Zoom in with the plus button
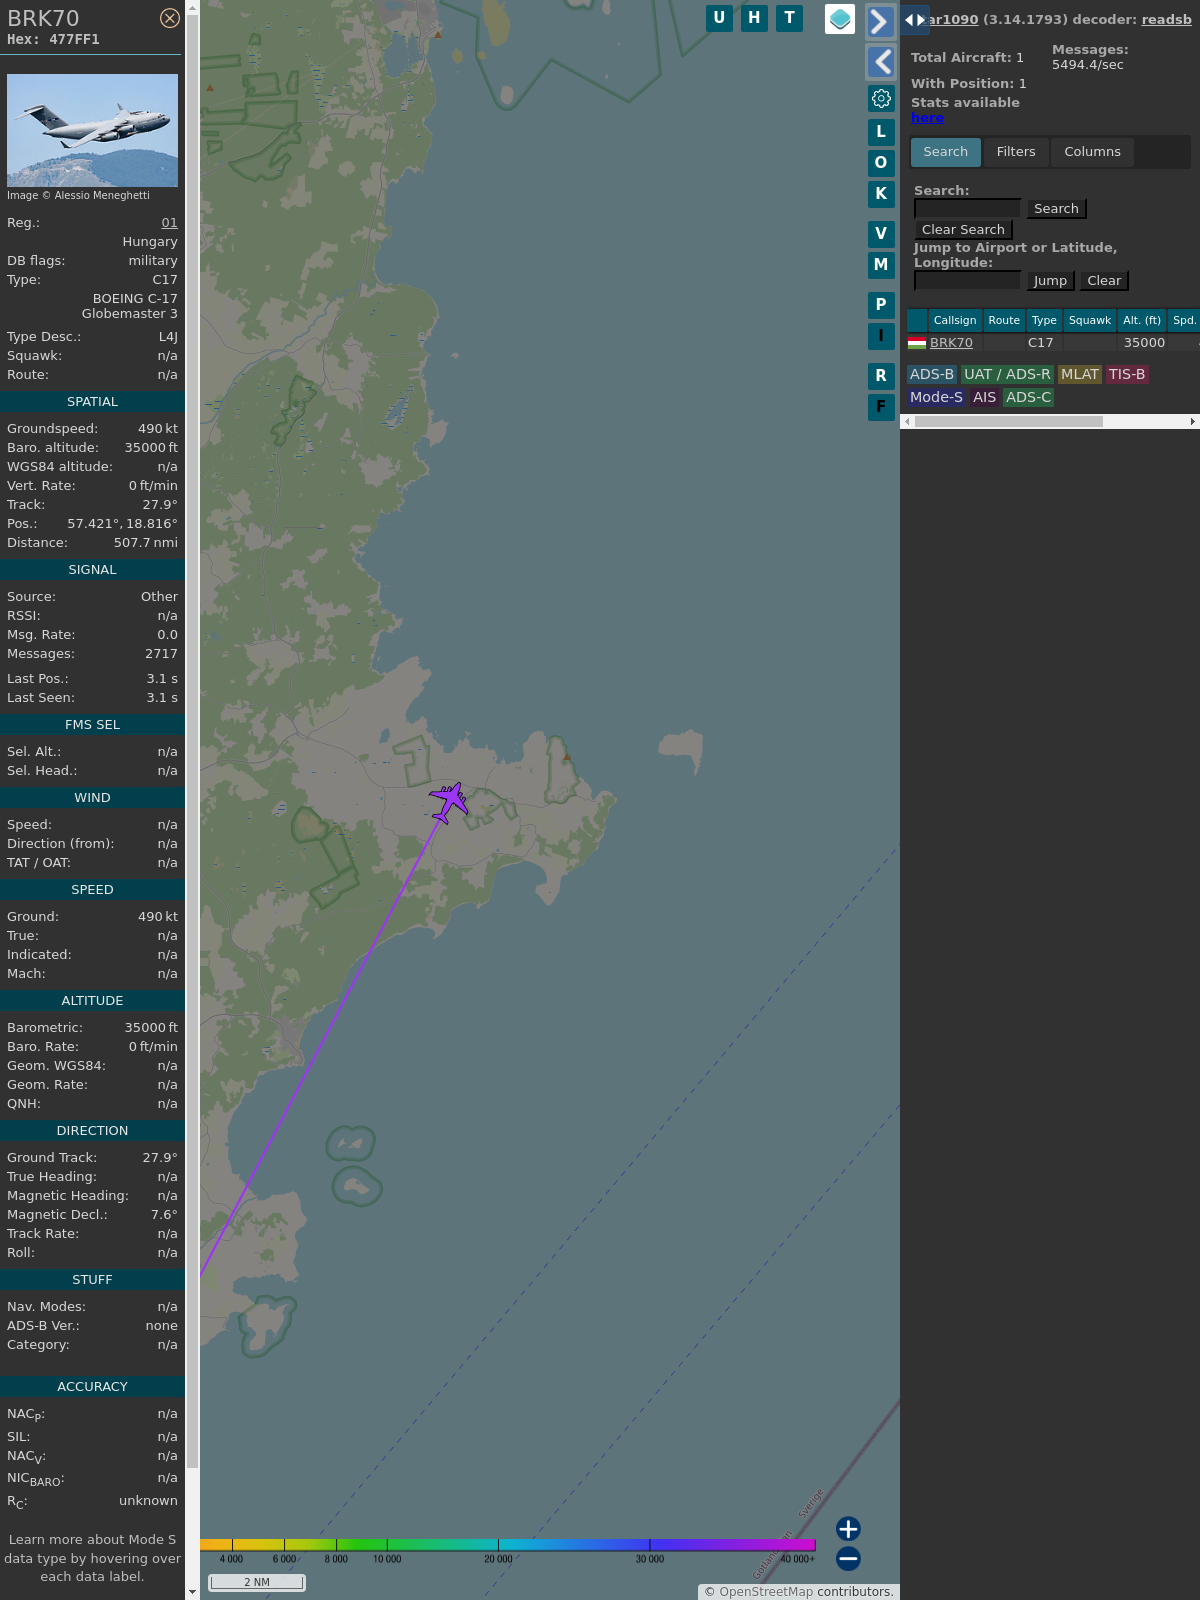 tap(848, 1528)
